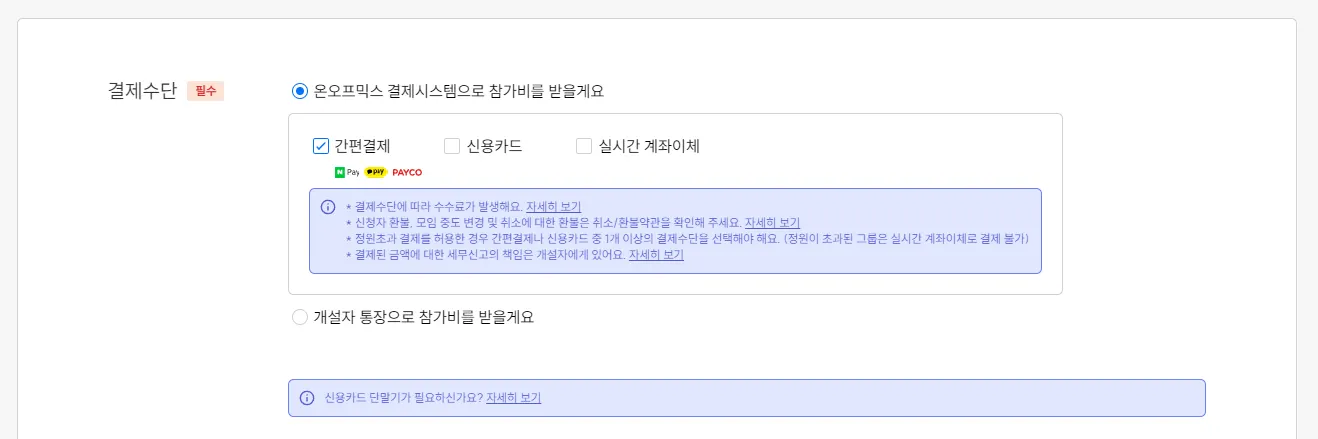The height and width of the screenshot is (439, 1318).
Task: Open 자세히 보기 link for 취소/환불약관
Action: click(x=772, y=223)
